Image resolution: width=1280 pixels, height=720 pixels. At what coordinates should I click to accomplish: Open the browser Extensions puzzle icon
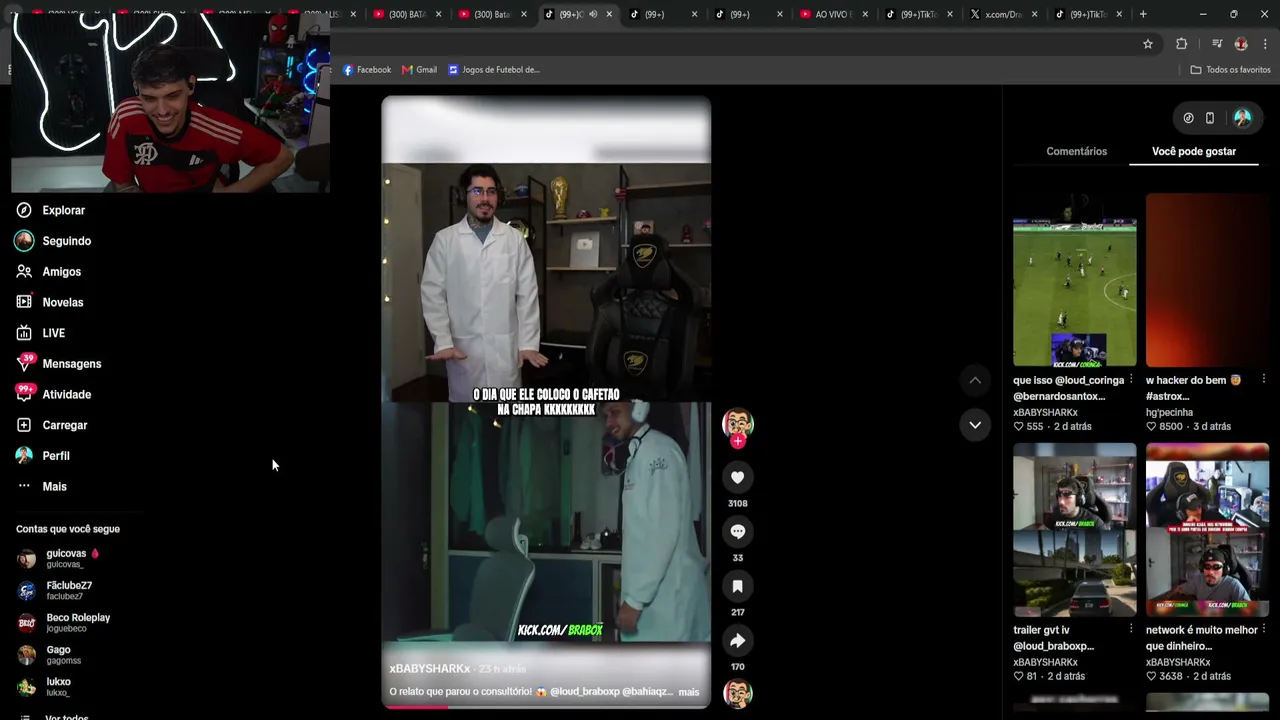pyautogui.click(x=1181, y=44)
